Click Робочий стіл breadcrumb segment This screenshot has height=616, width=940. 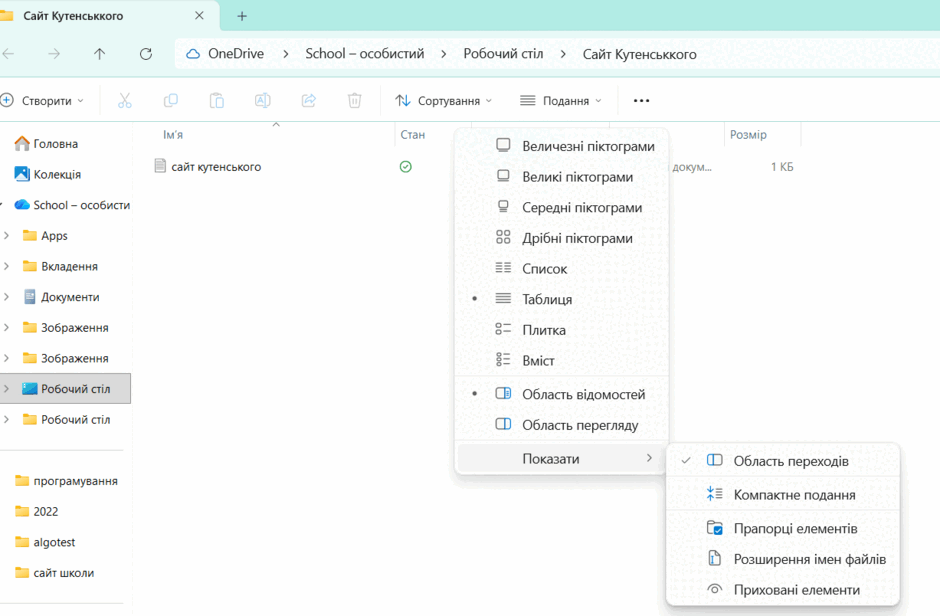[x=503, y=54]
